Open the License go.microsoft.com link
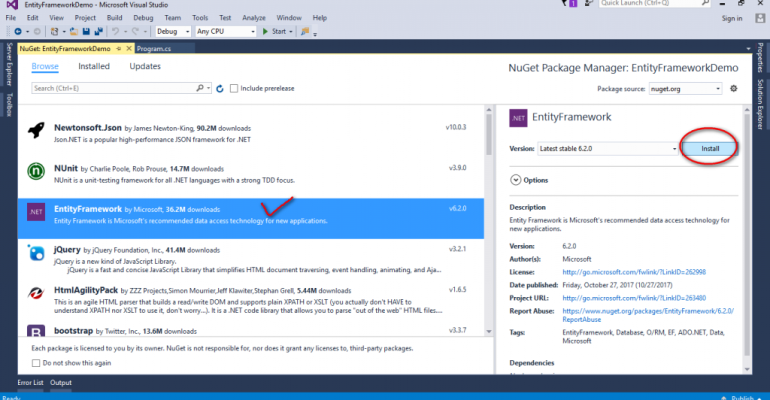Image resolution: width=770 pixels, height=400 pixels. [x=634, y=272]
